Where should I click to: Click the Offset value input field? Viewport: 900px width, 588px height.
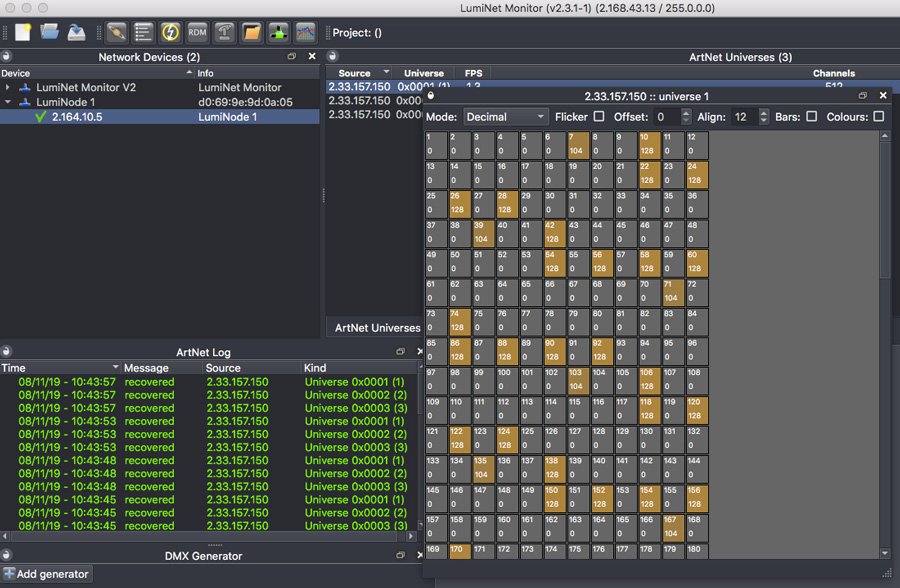pos(663,117)
